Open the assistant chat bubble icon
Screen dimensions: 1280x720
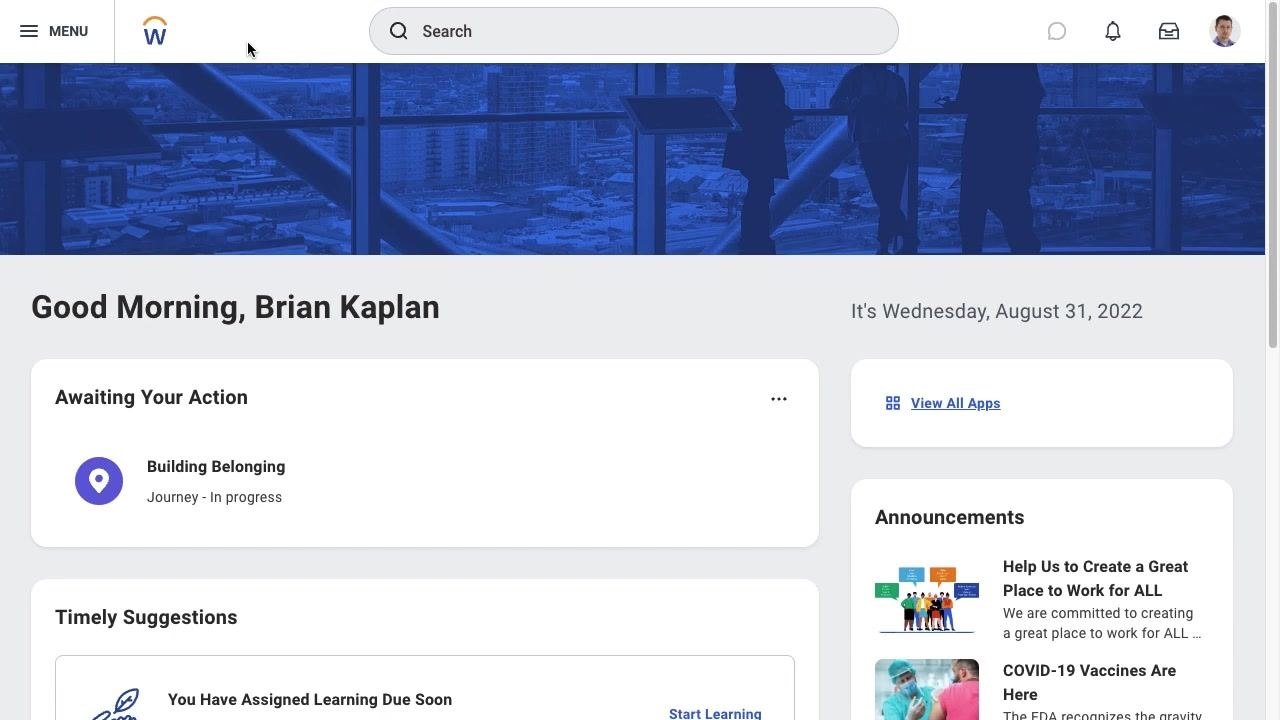[1057, 31]
